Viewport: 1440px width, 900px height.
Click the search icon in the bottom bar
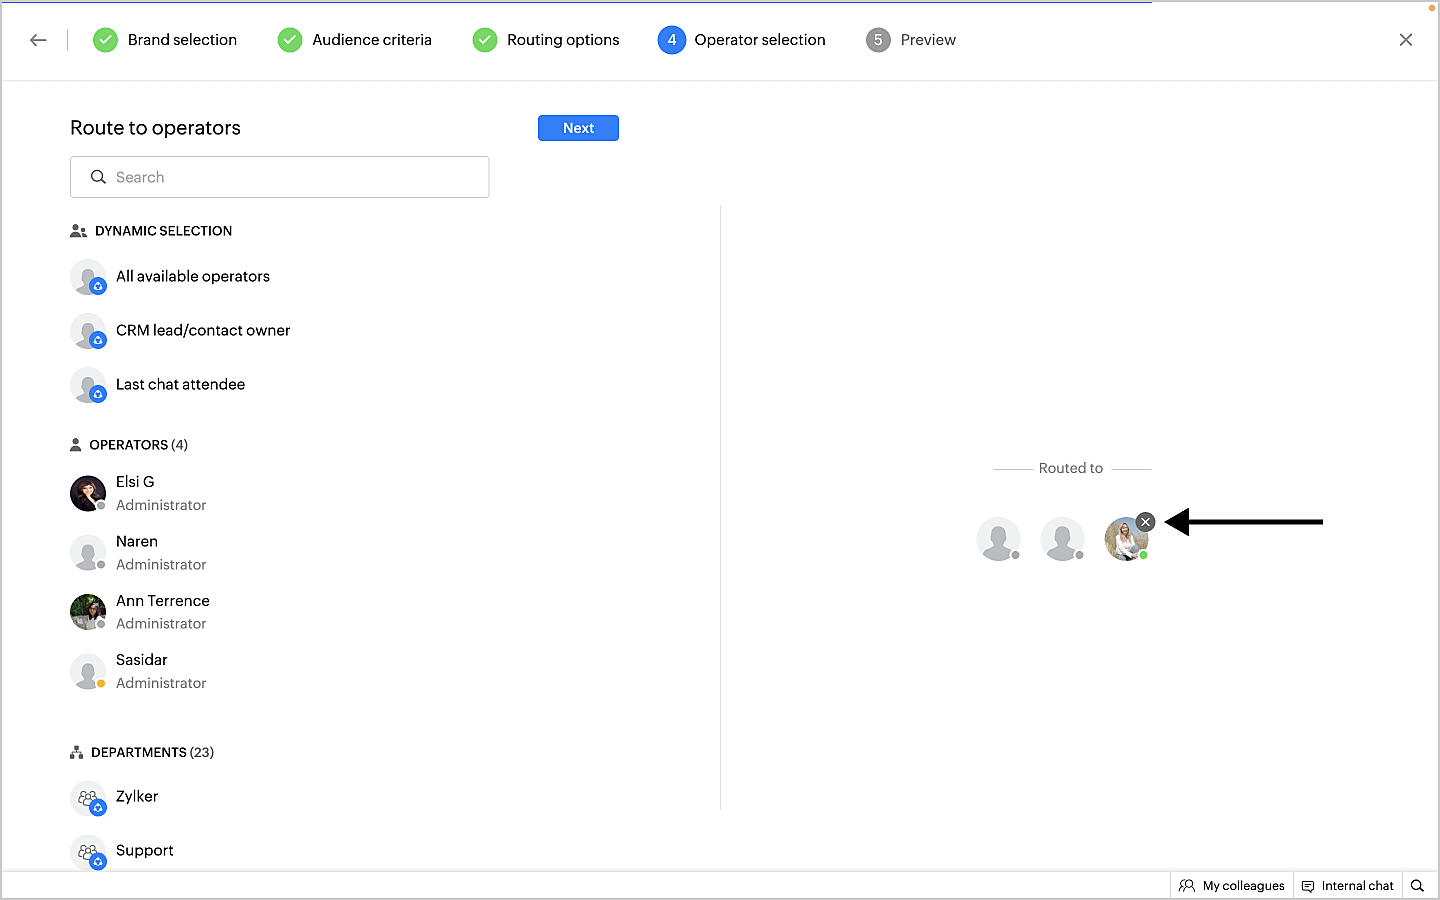[x=1417, y=886]
